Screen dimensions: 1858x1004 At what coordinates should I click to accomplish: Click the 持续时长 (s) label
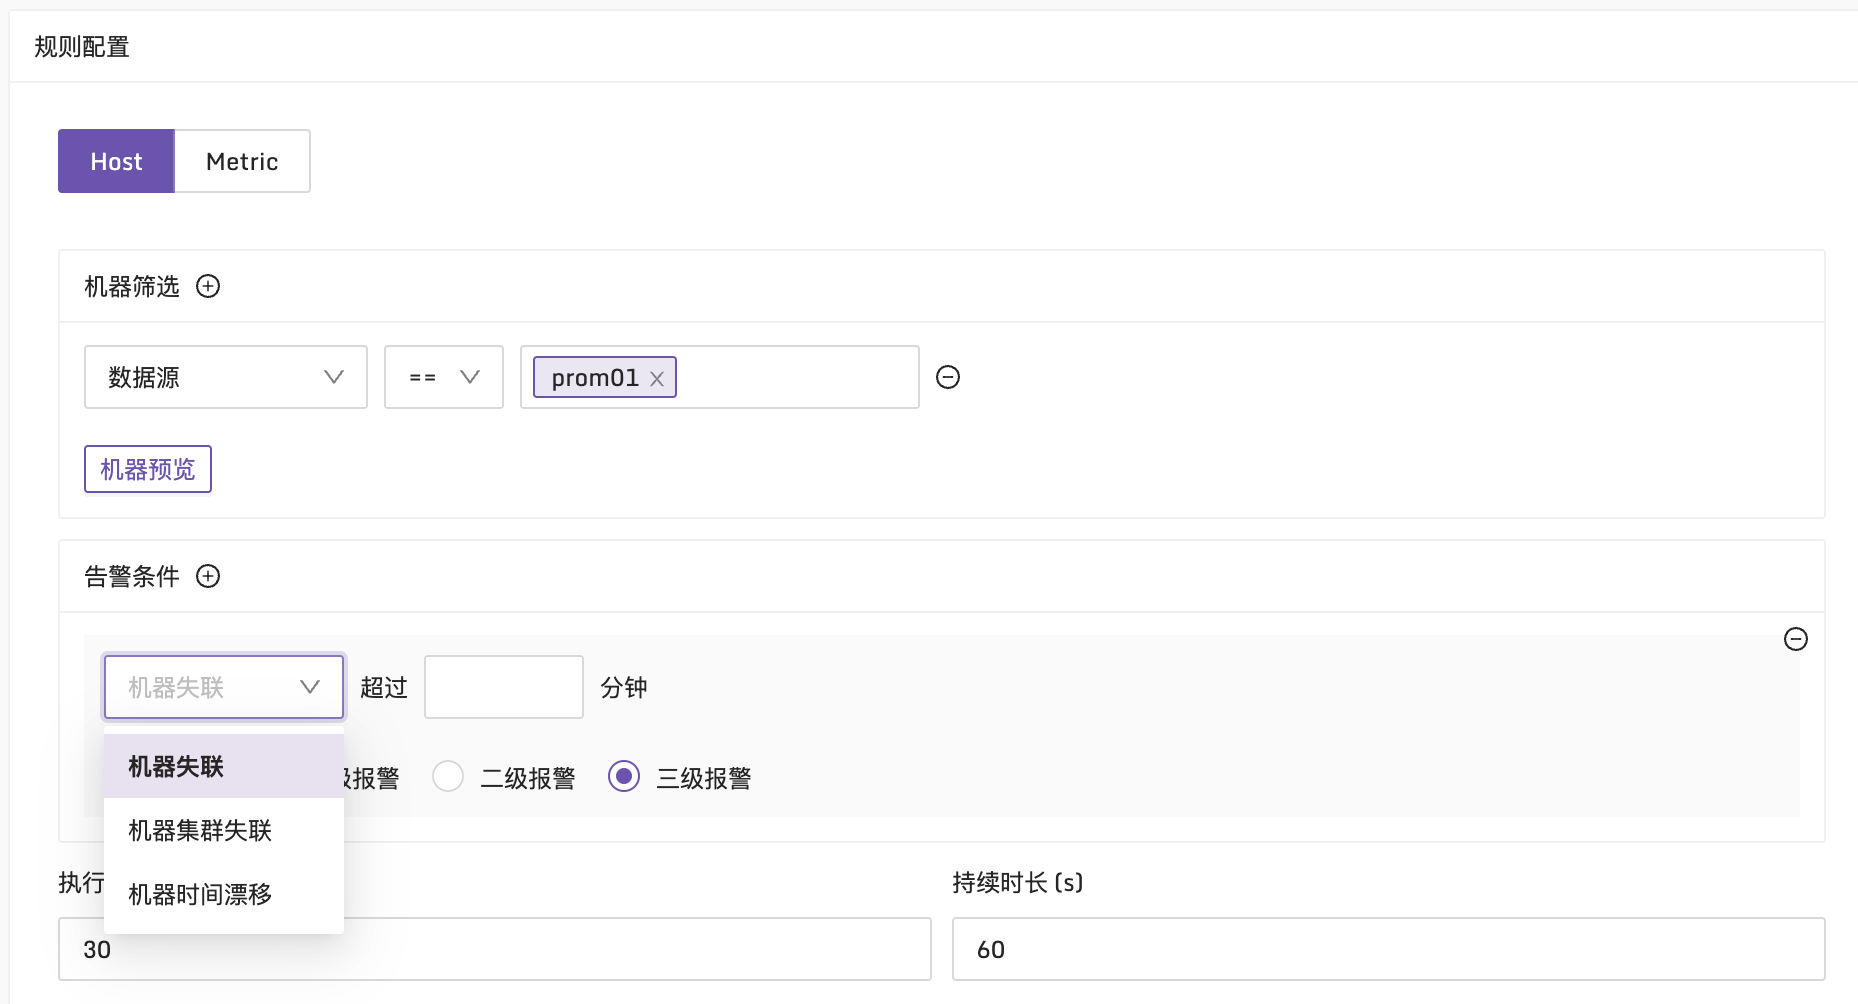tap(1018, 883)
